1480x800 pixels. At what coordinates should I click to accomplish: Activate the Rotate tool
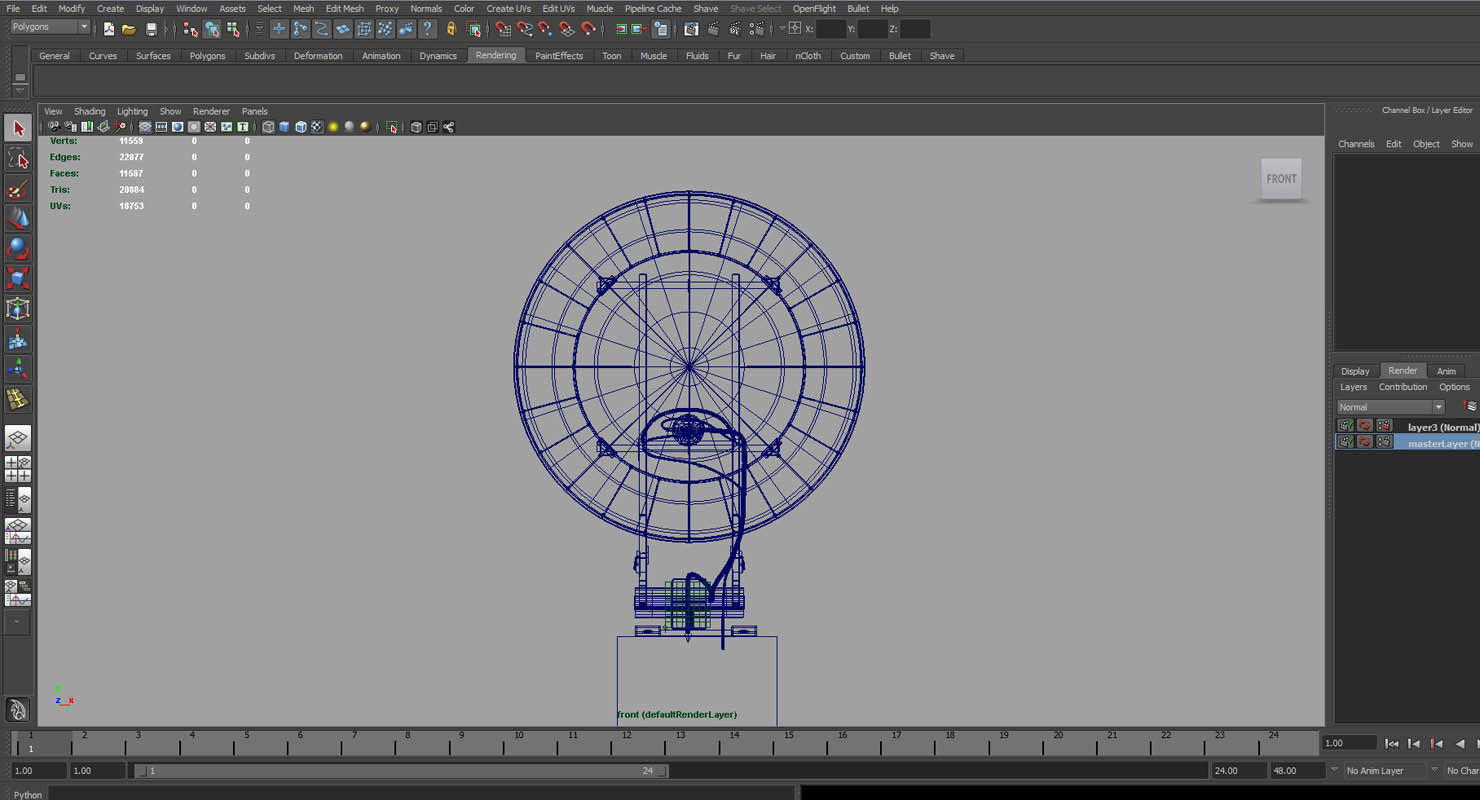(x=18, y=248)
